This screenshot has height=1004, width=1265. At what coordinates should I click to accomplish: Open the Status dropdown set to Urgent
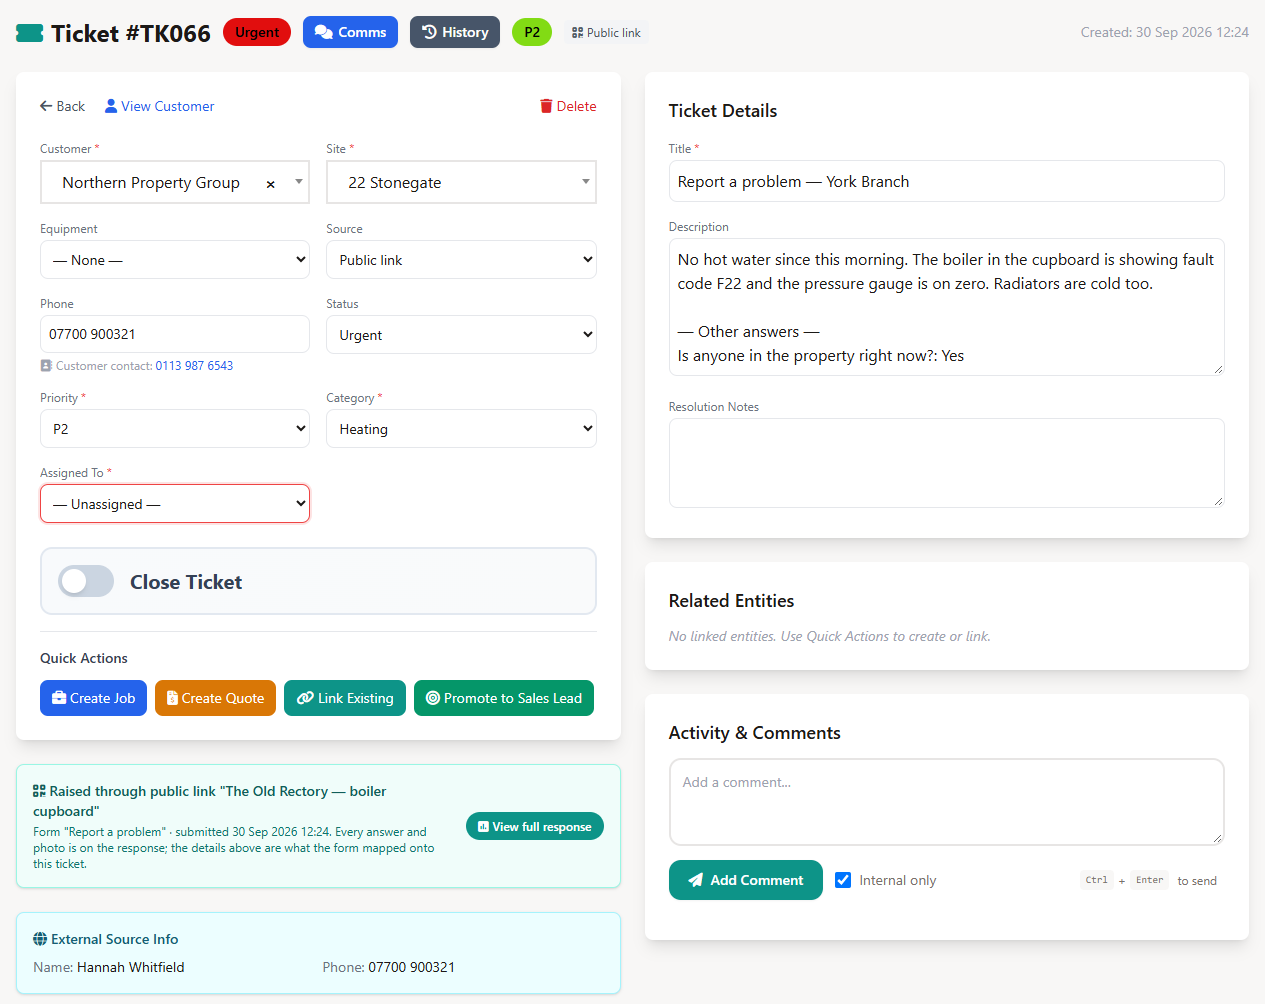coord(461,335)
